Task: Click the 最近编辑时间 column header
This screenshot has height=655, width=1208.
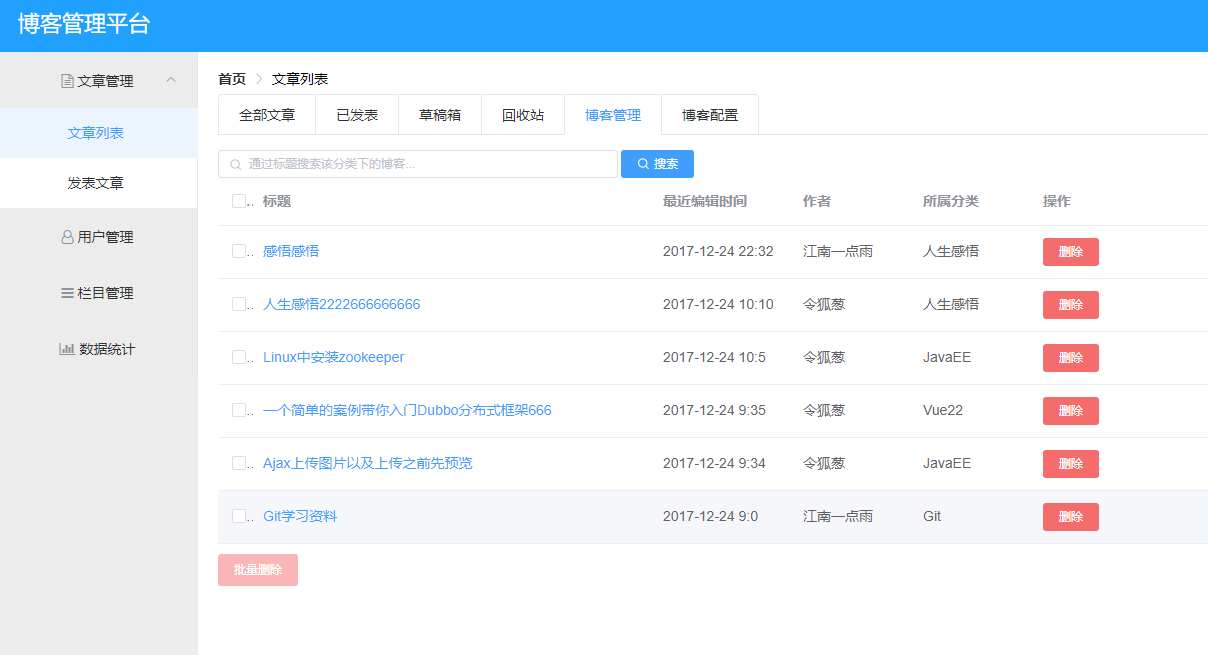Action: pyautogui.click(x=705, y=201)
